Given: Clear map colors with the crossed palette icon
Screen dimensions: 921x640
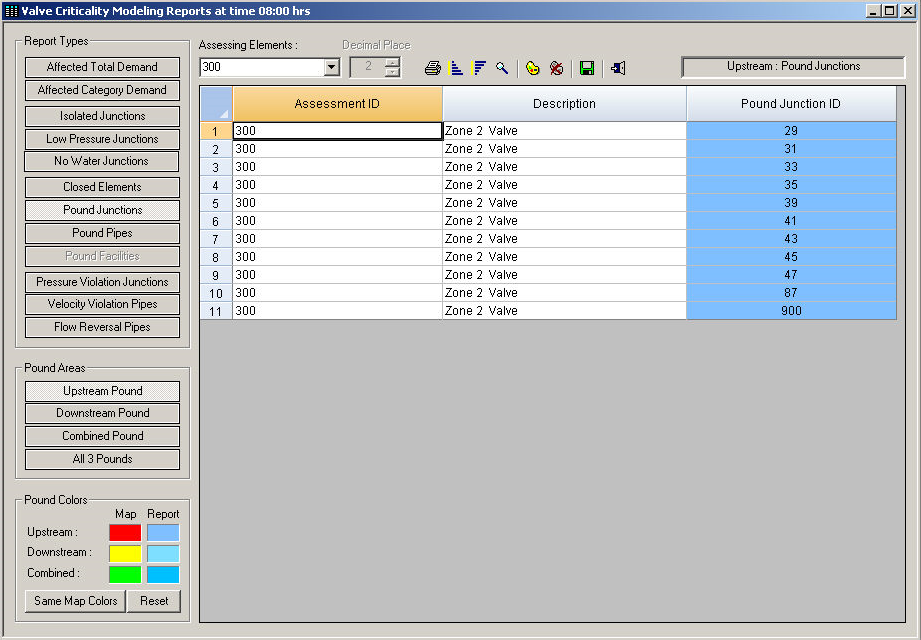Looking at the screenshot, I should pos(556,68).
